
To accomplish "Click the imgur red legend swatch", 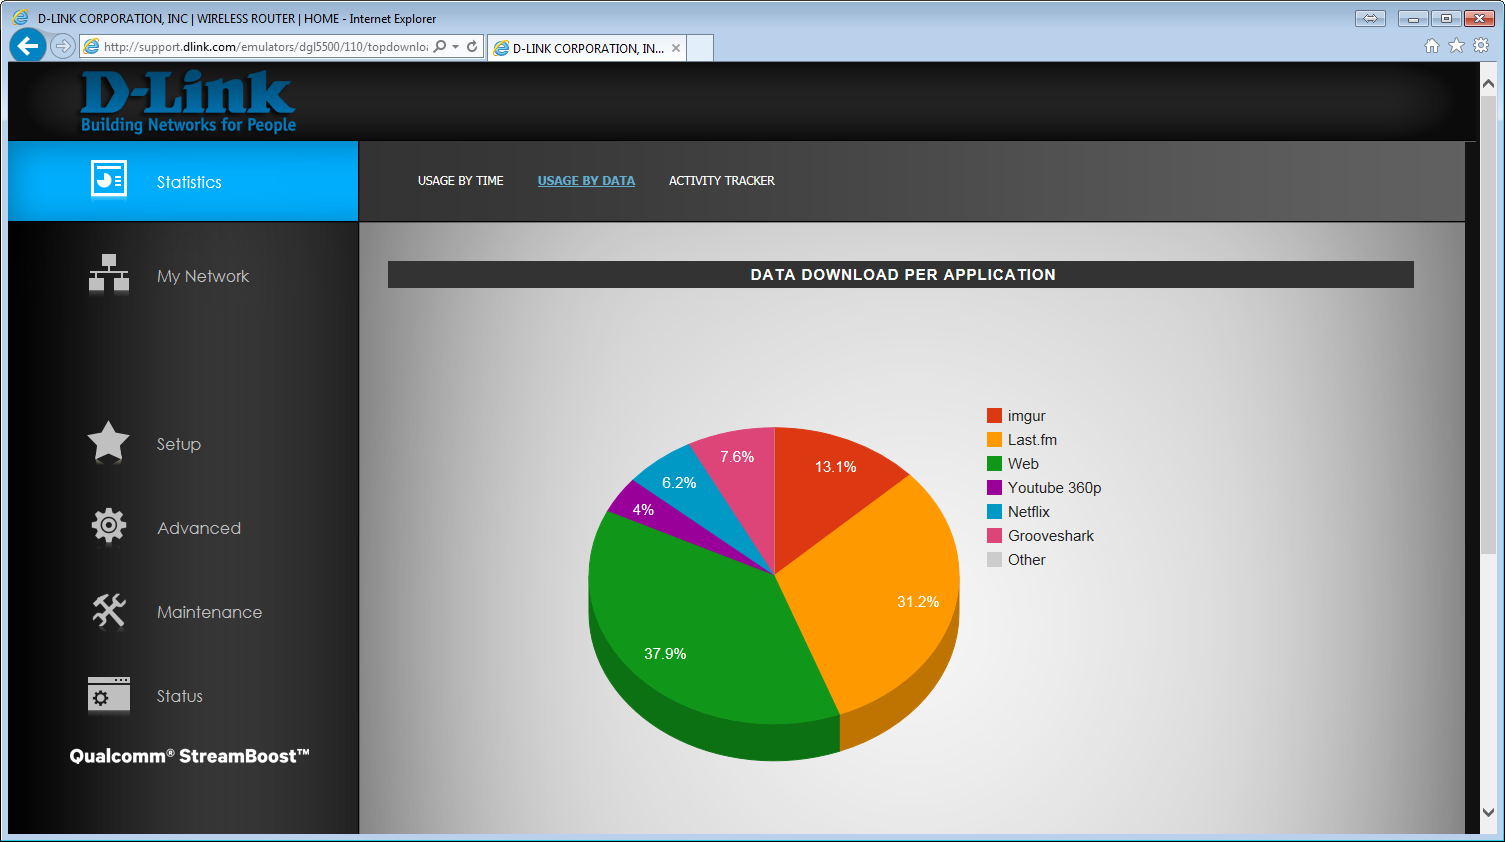I will tap(994, 416).
